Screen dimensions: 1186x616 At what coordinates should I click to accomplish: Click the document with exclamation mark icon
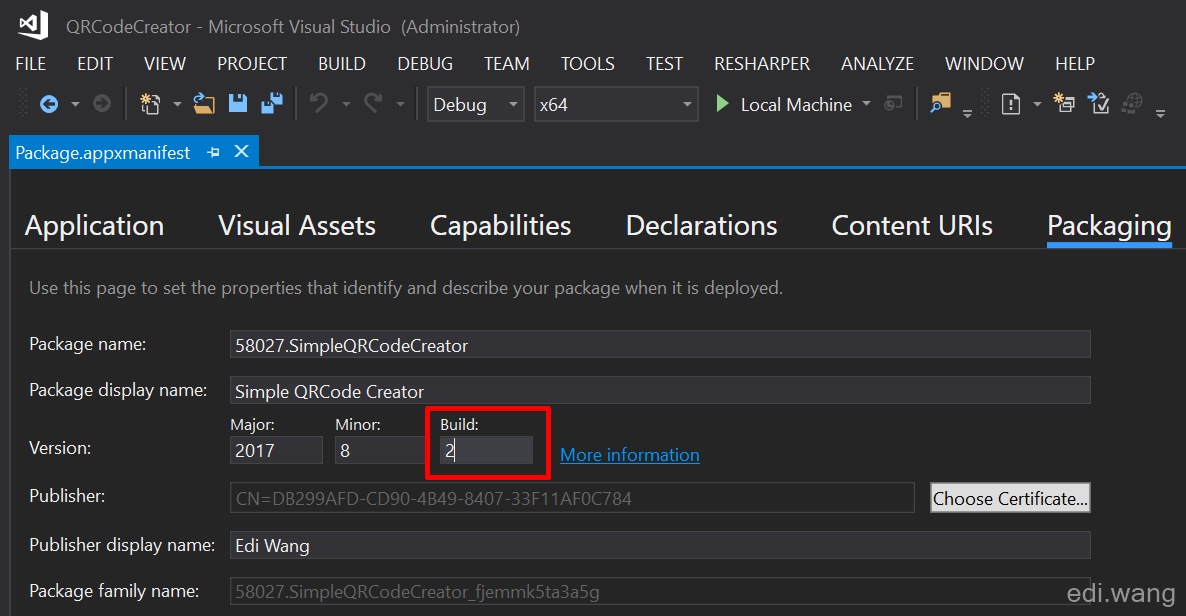[x=1011, y=104]
